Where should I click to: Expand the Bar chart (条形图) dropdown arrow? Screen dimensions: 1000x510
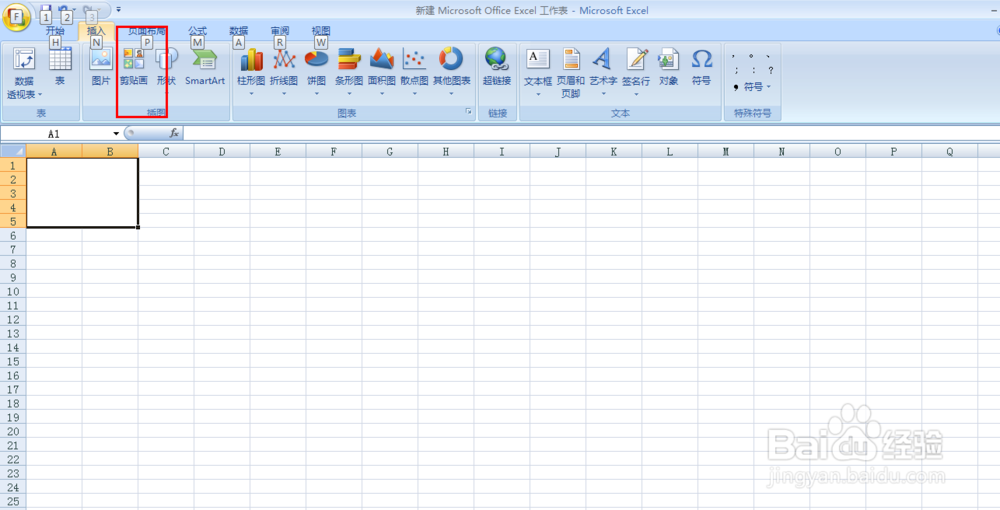pos(349,94)
